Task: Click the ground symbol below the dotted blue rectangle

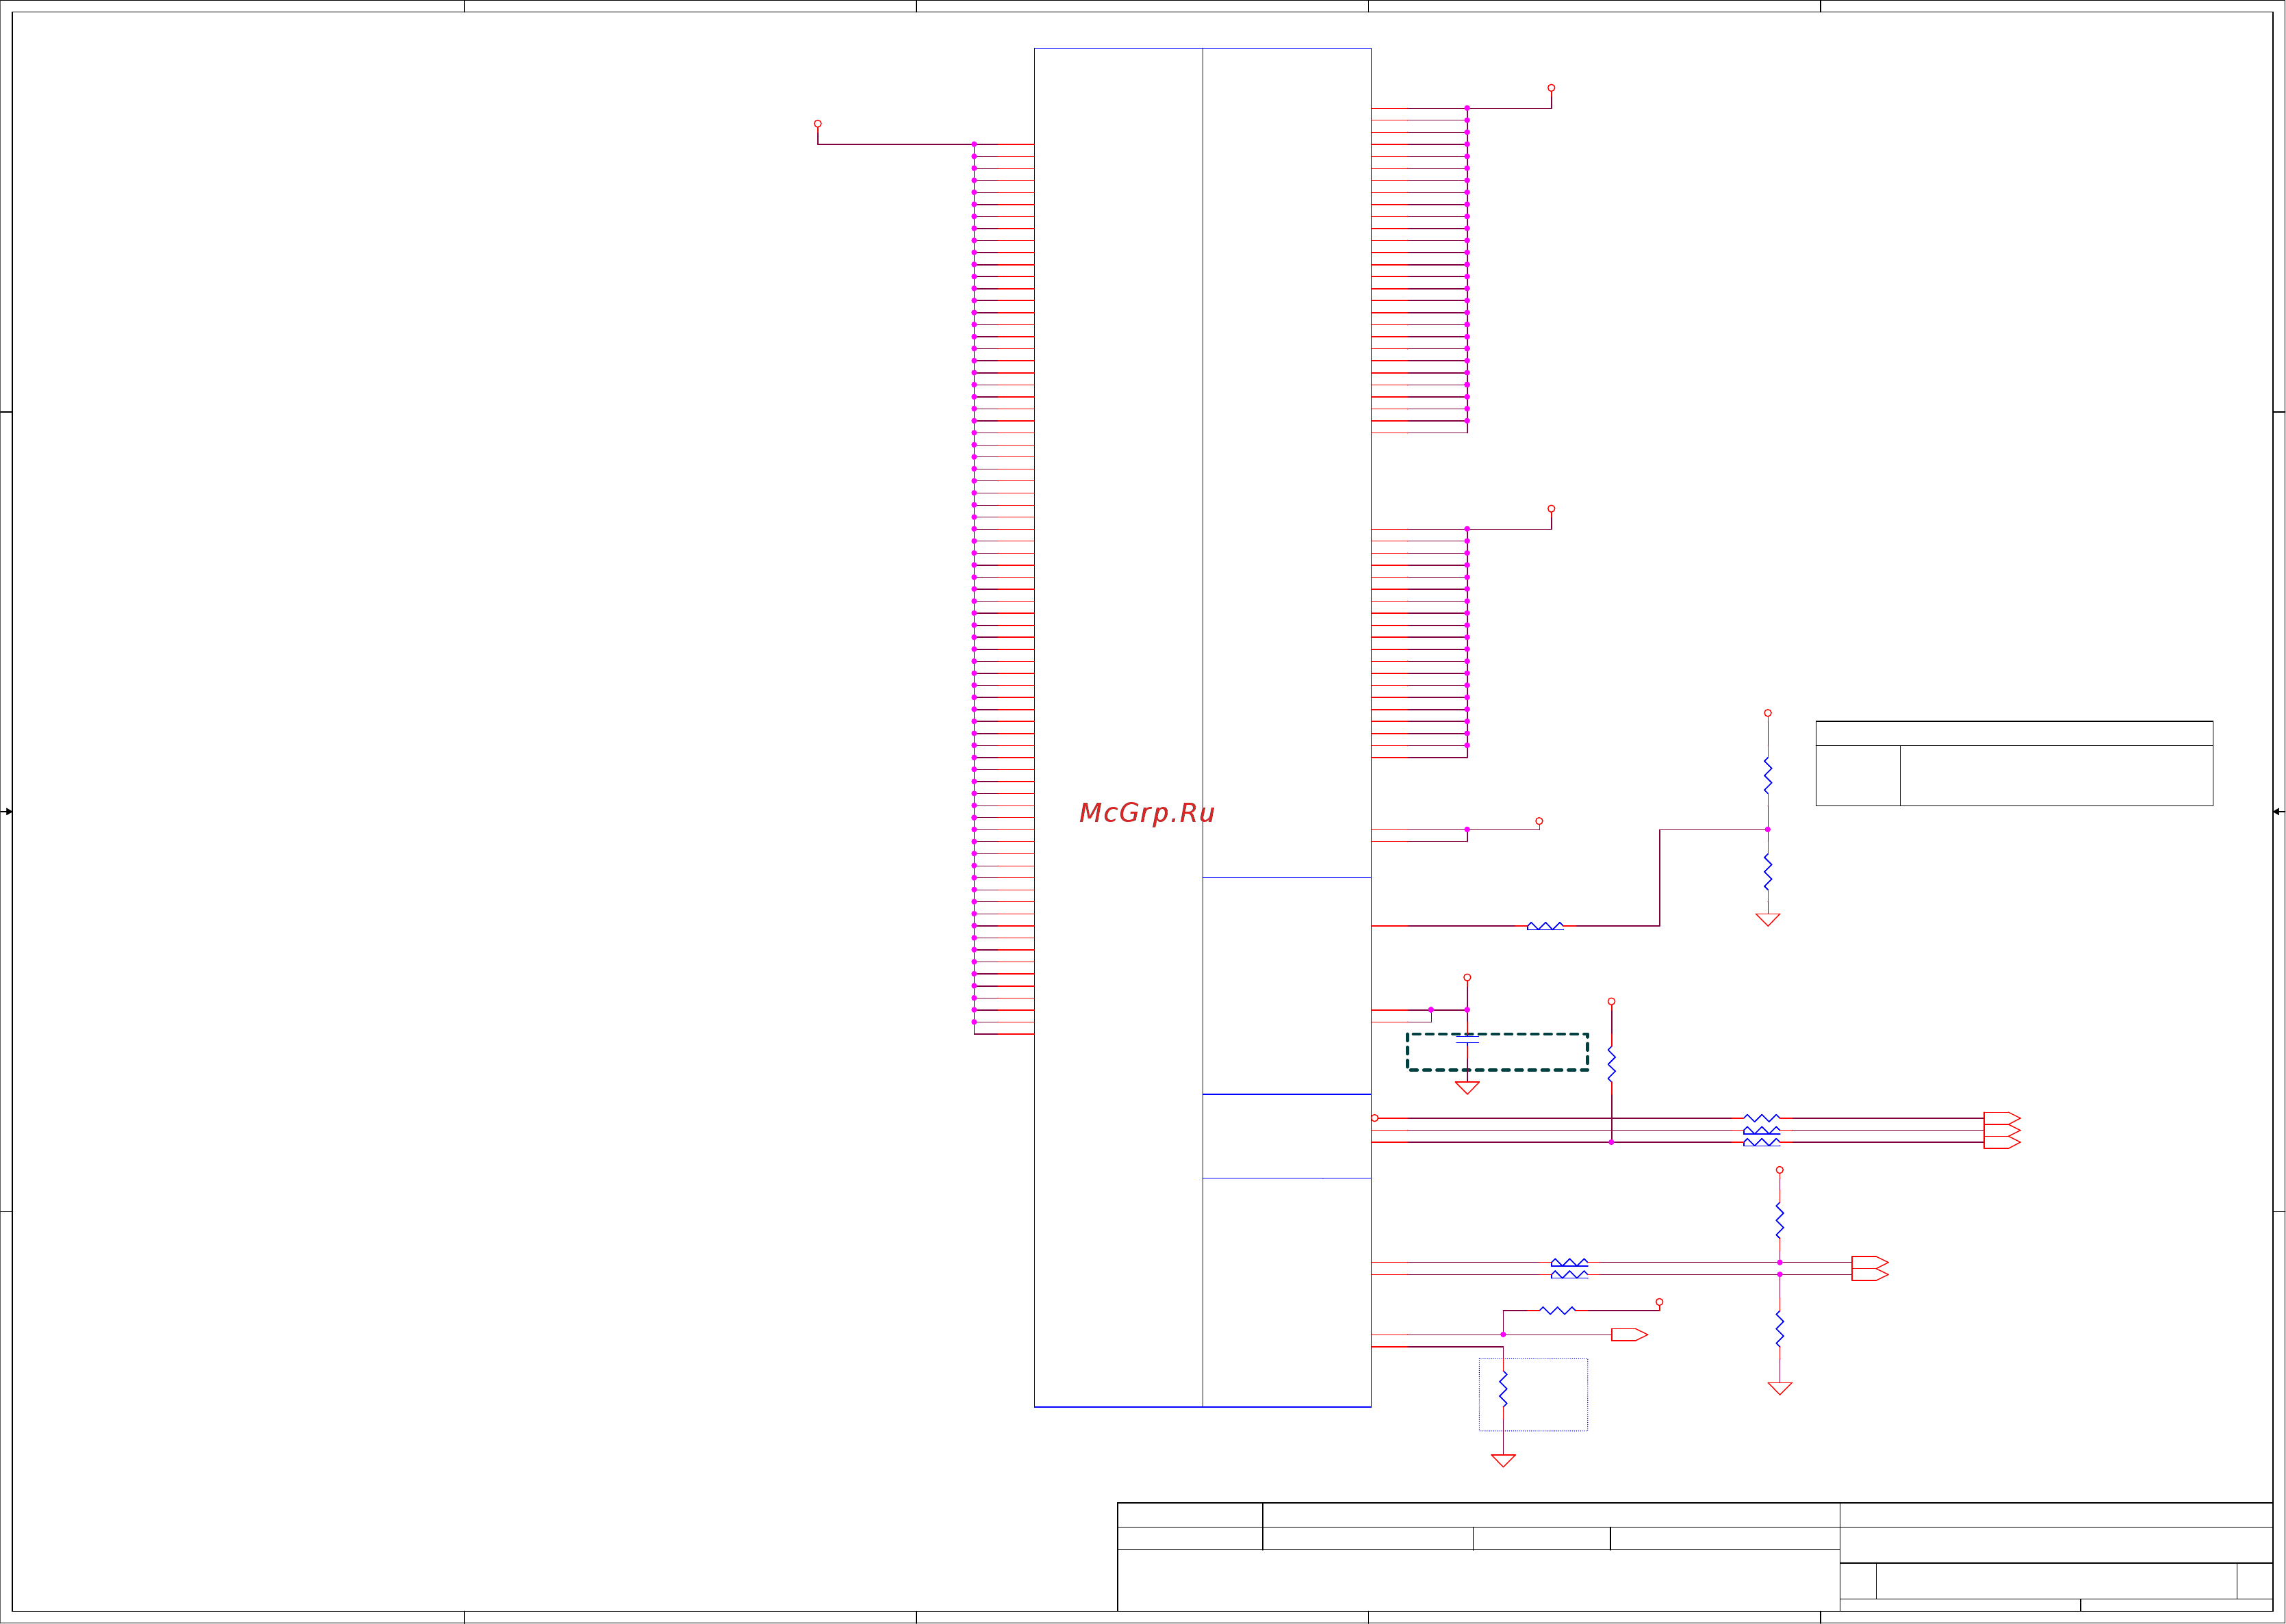Action: 1503,1461
